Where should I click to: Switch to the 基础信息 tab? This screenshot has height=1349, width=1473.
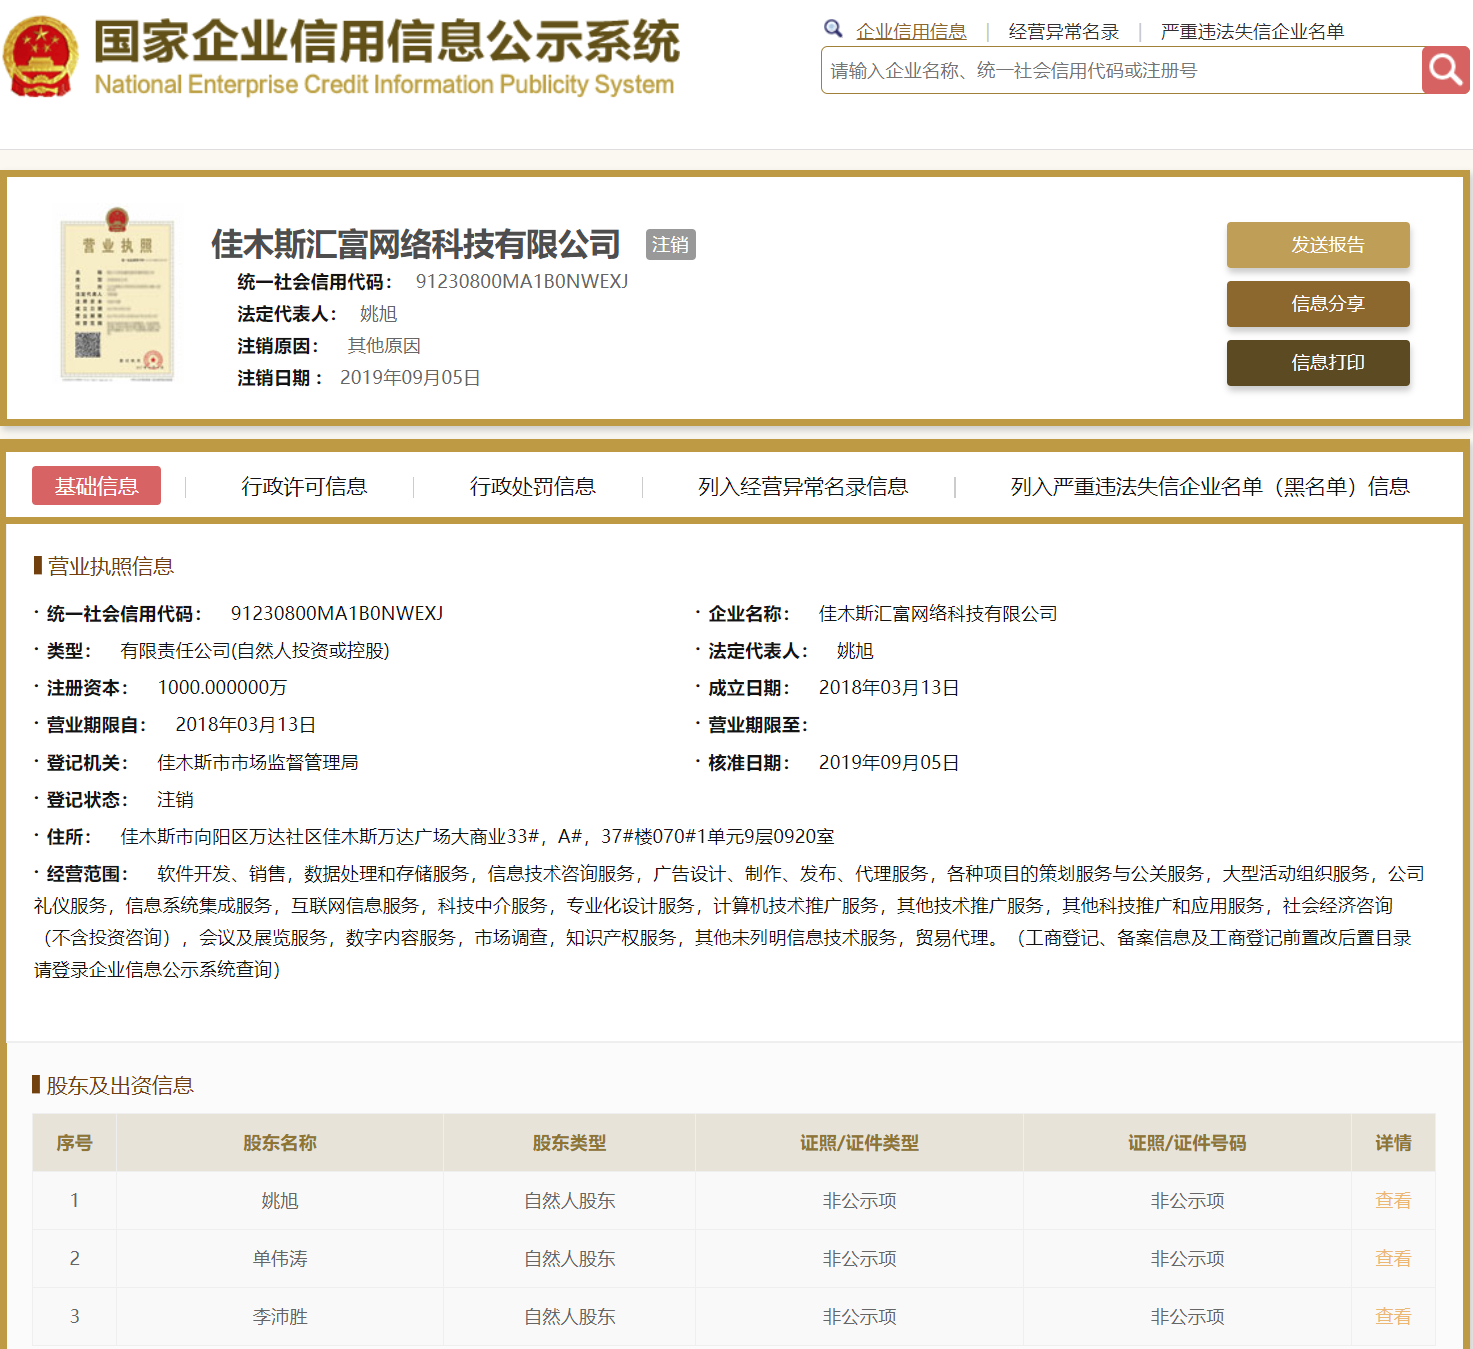click(96, 486)
